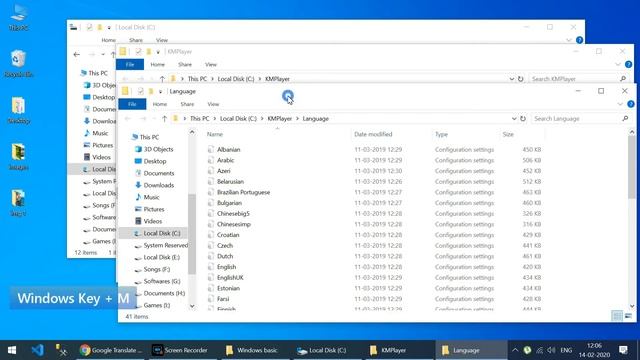
Task: Open the Home tab in the Language window
Action: pyautogui.click(x=160, y=104)
